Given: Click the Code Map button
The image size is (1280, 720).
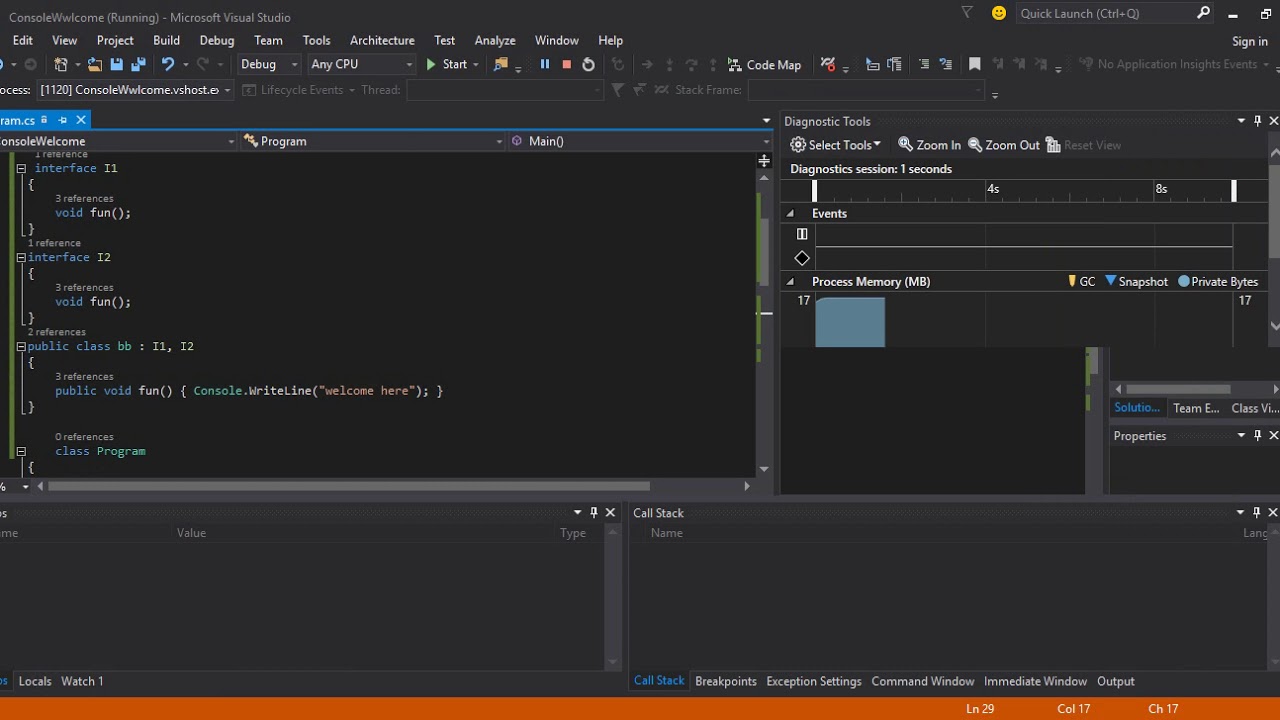Looking at the screenshot, I should 764,64.
